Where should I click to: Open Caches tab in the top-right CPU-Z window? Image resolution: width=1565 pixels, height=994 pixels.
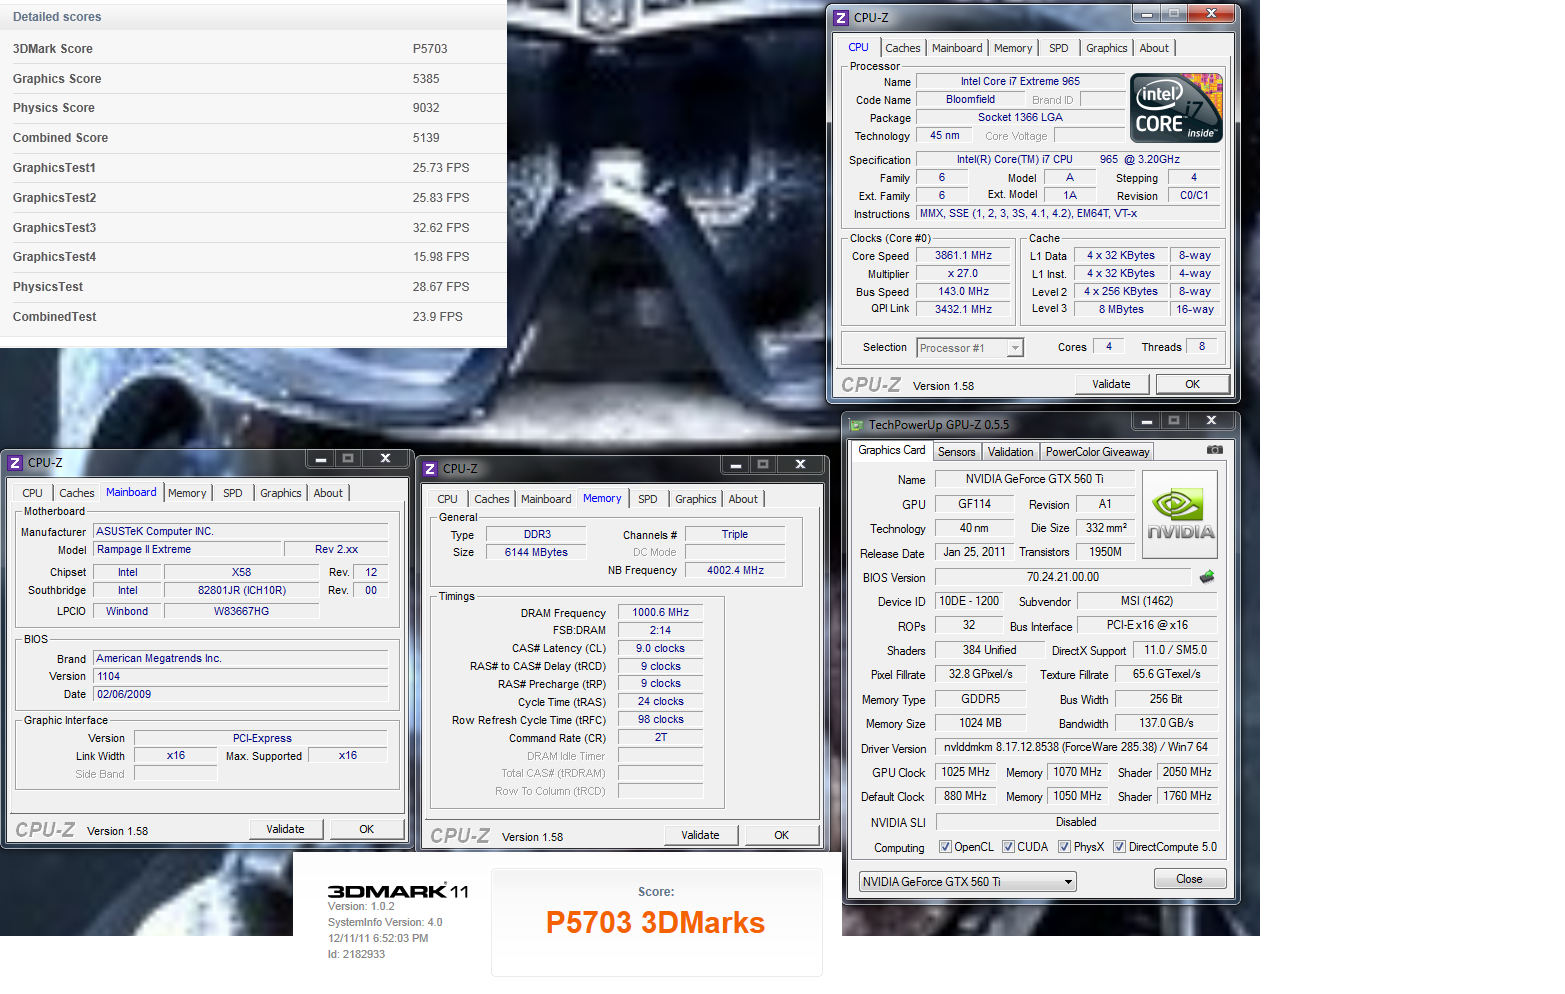point(902,48)
